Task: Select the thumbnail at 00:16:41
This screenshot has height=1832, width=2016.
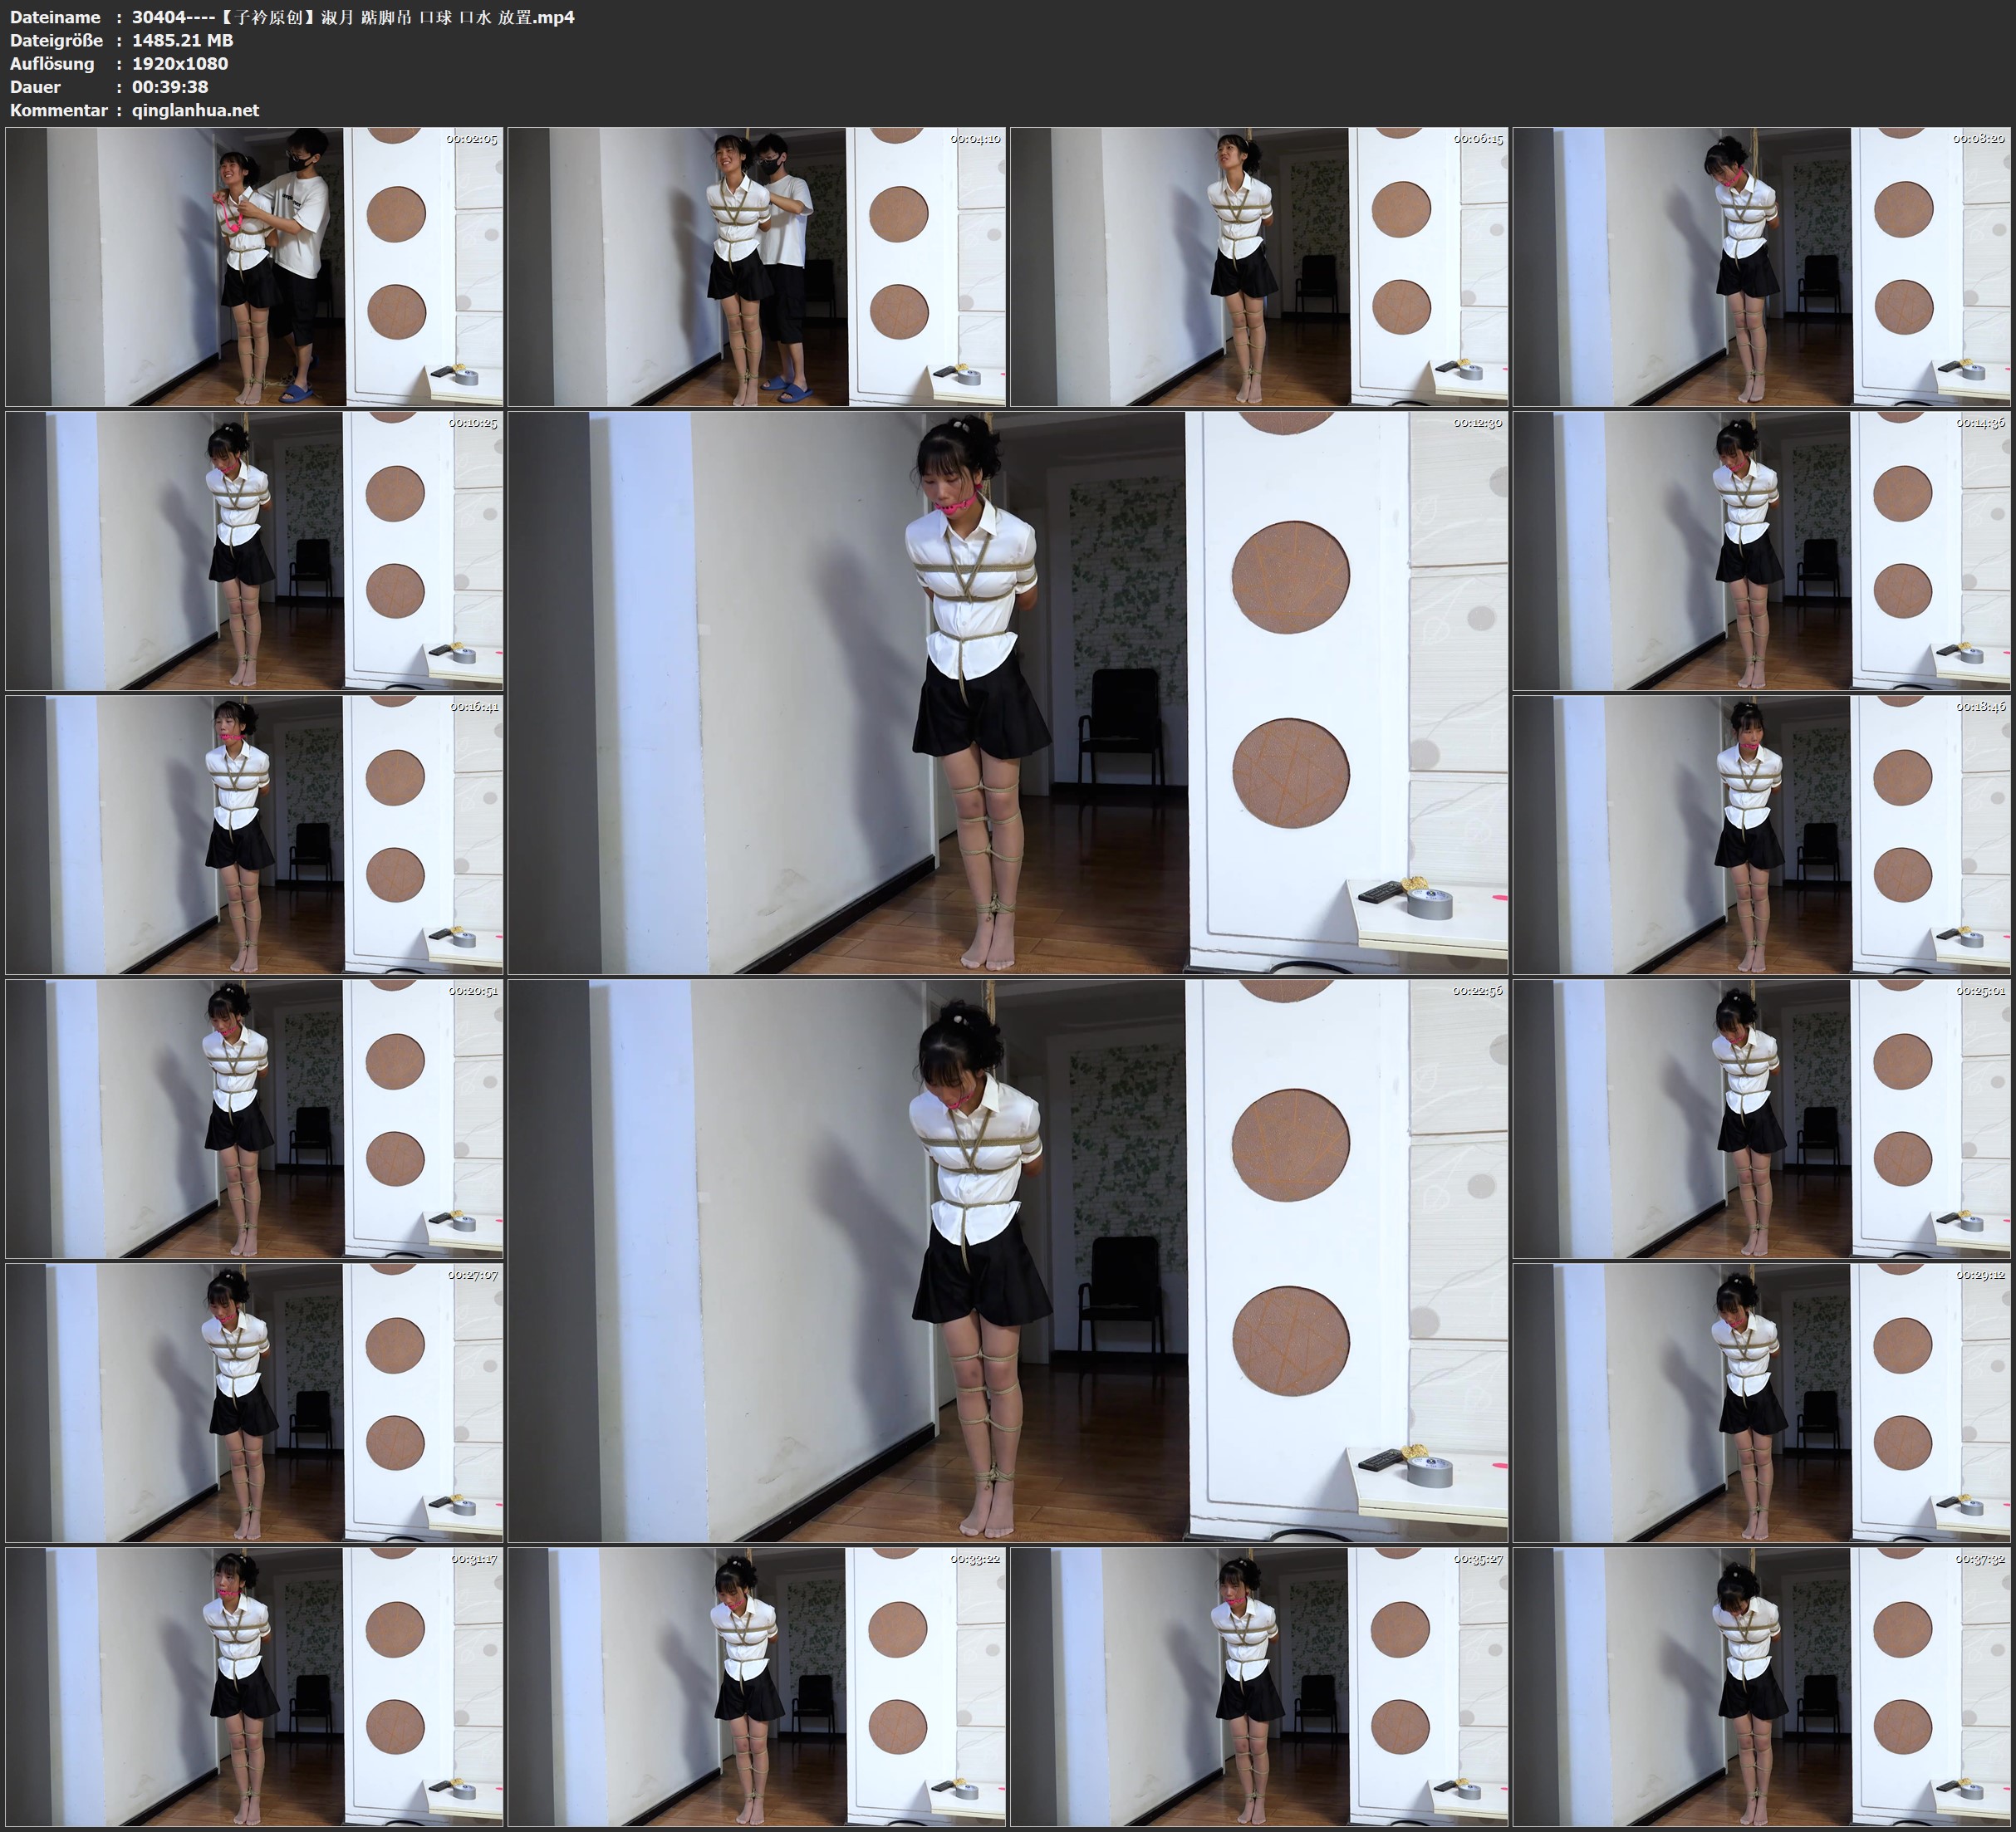Action: (254, 834)
